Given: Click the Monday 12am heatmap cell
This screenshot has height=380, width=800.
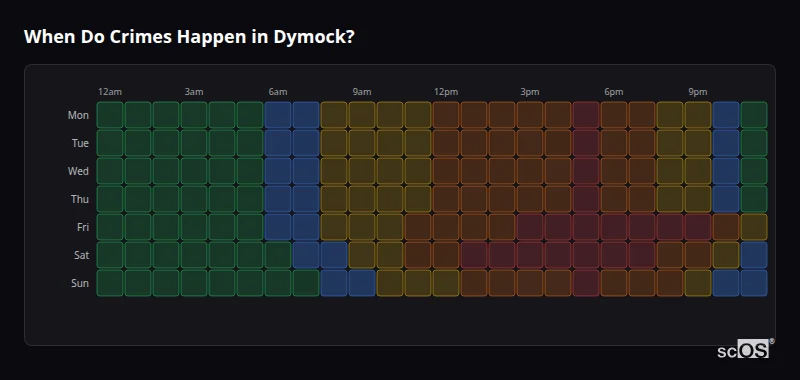Looking at the screenshot, I should (110, 115).
